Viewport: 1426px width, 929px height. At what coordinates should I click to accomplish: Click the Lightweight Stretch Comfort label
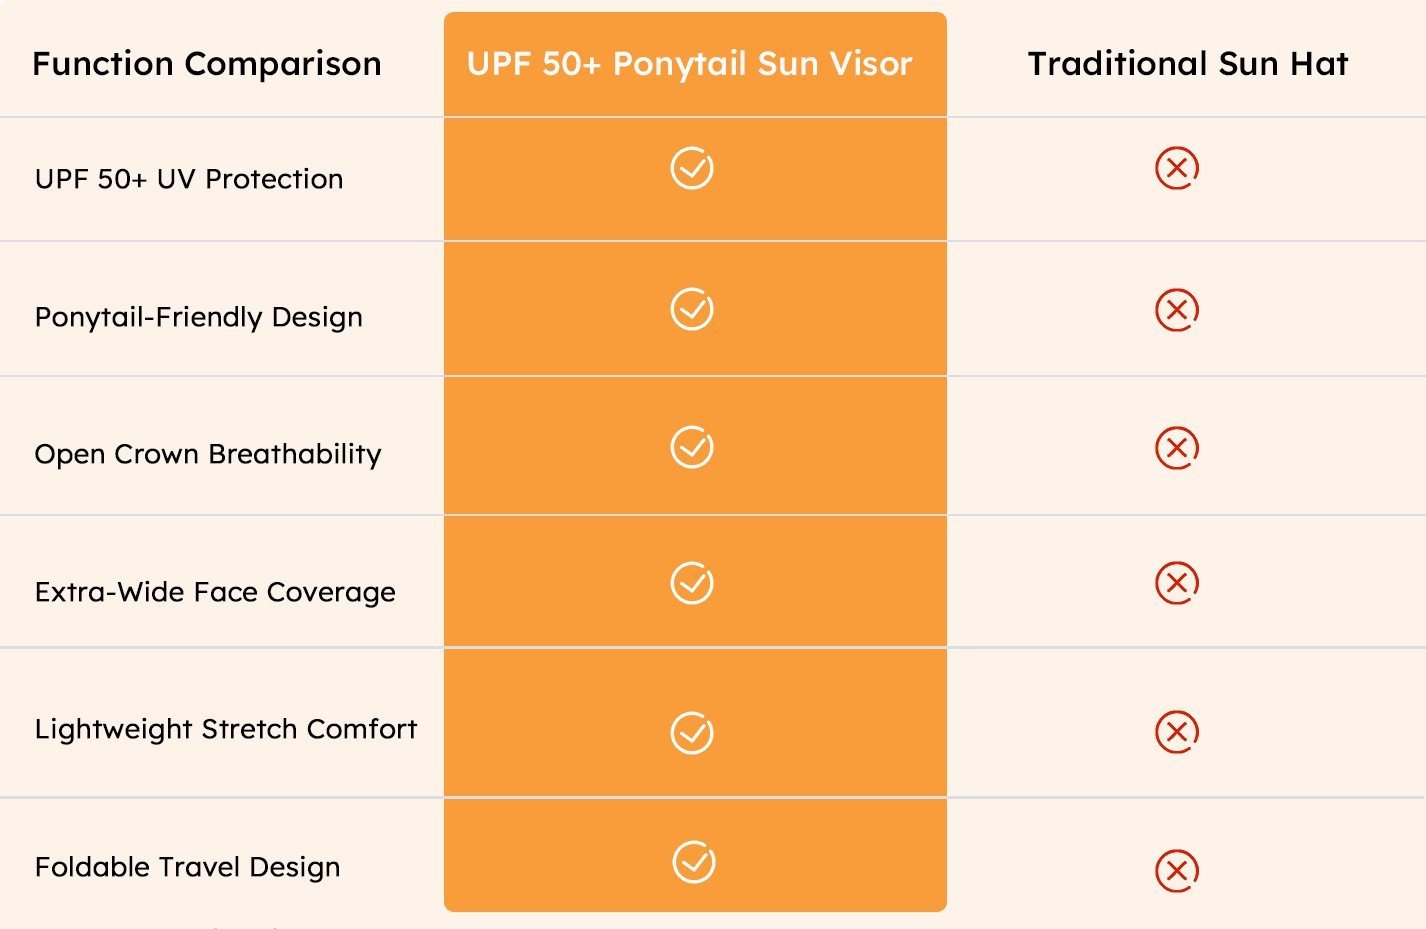(x=226, y=729)
